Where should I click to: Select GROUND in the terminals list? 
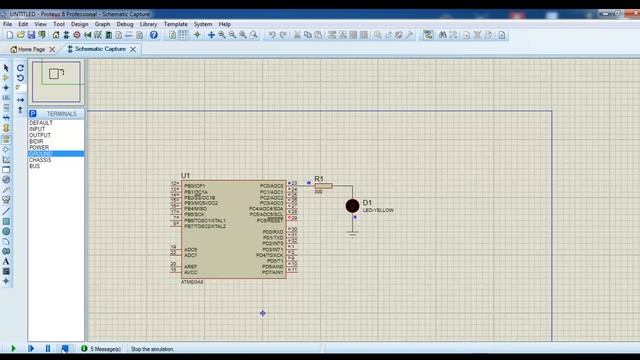pyautogui.click(x=56, y=153)
